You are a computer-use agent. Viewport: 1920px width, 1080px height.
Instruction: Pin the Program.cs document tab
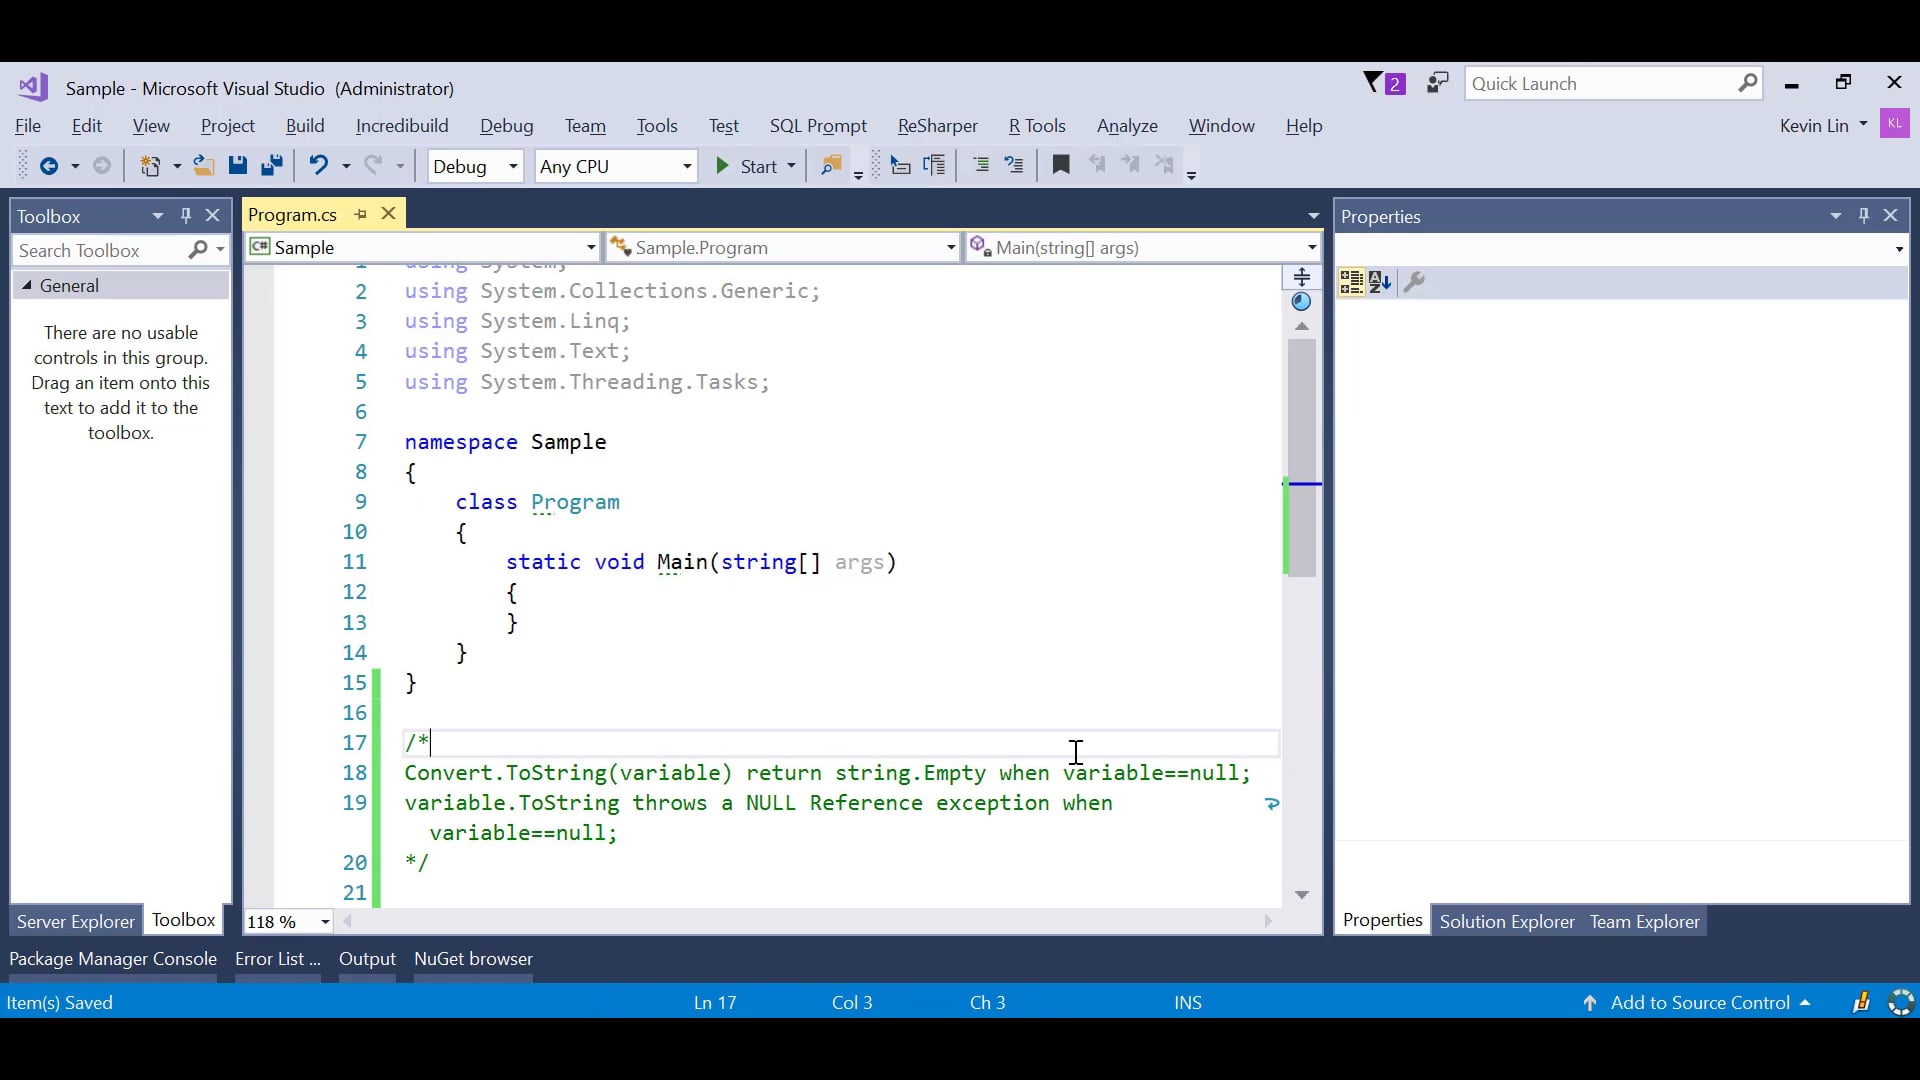360,214
